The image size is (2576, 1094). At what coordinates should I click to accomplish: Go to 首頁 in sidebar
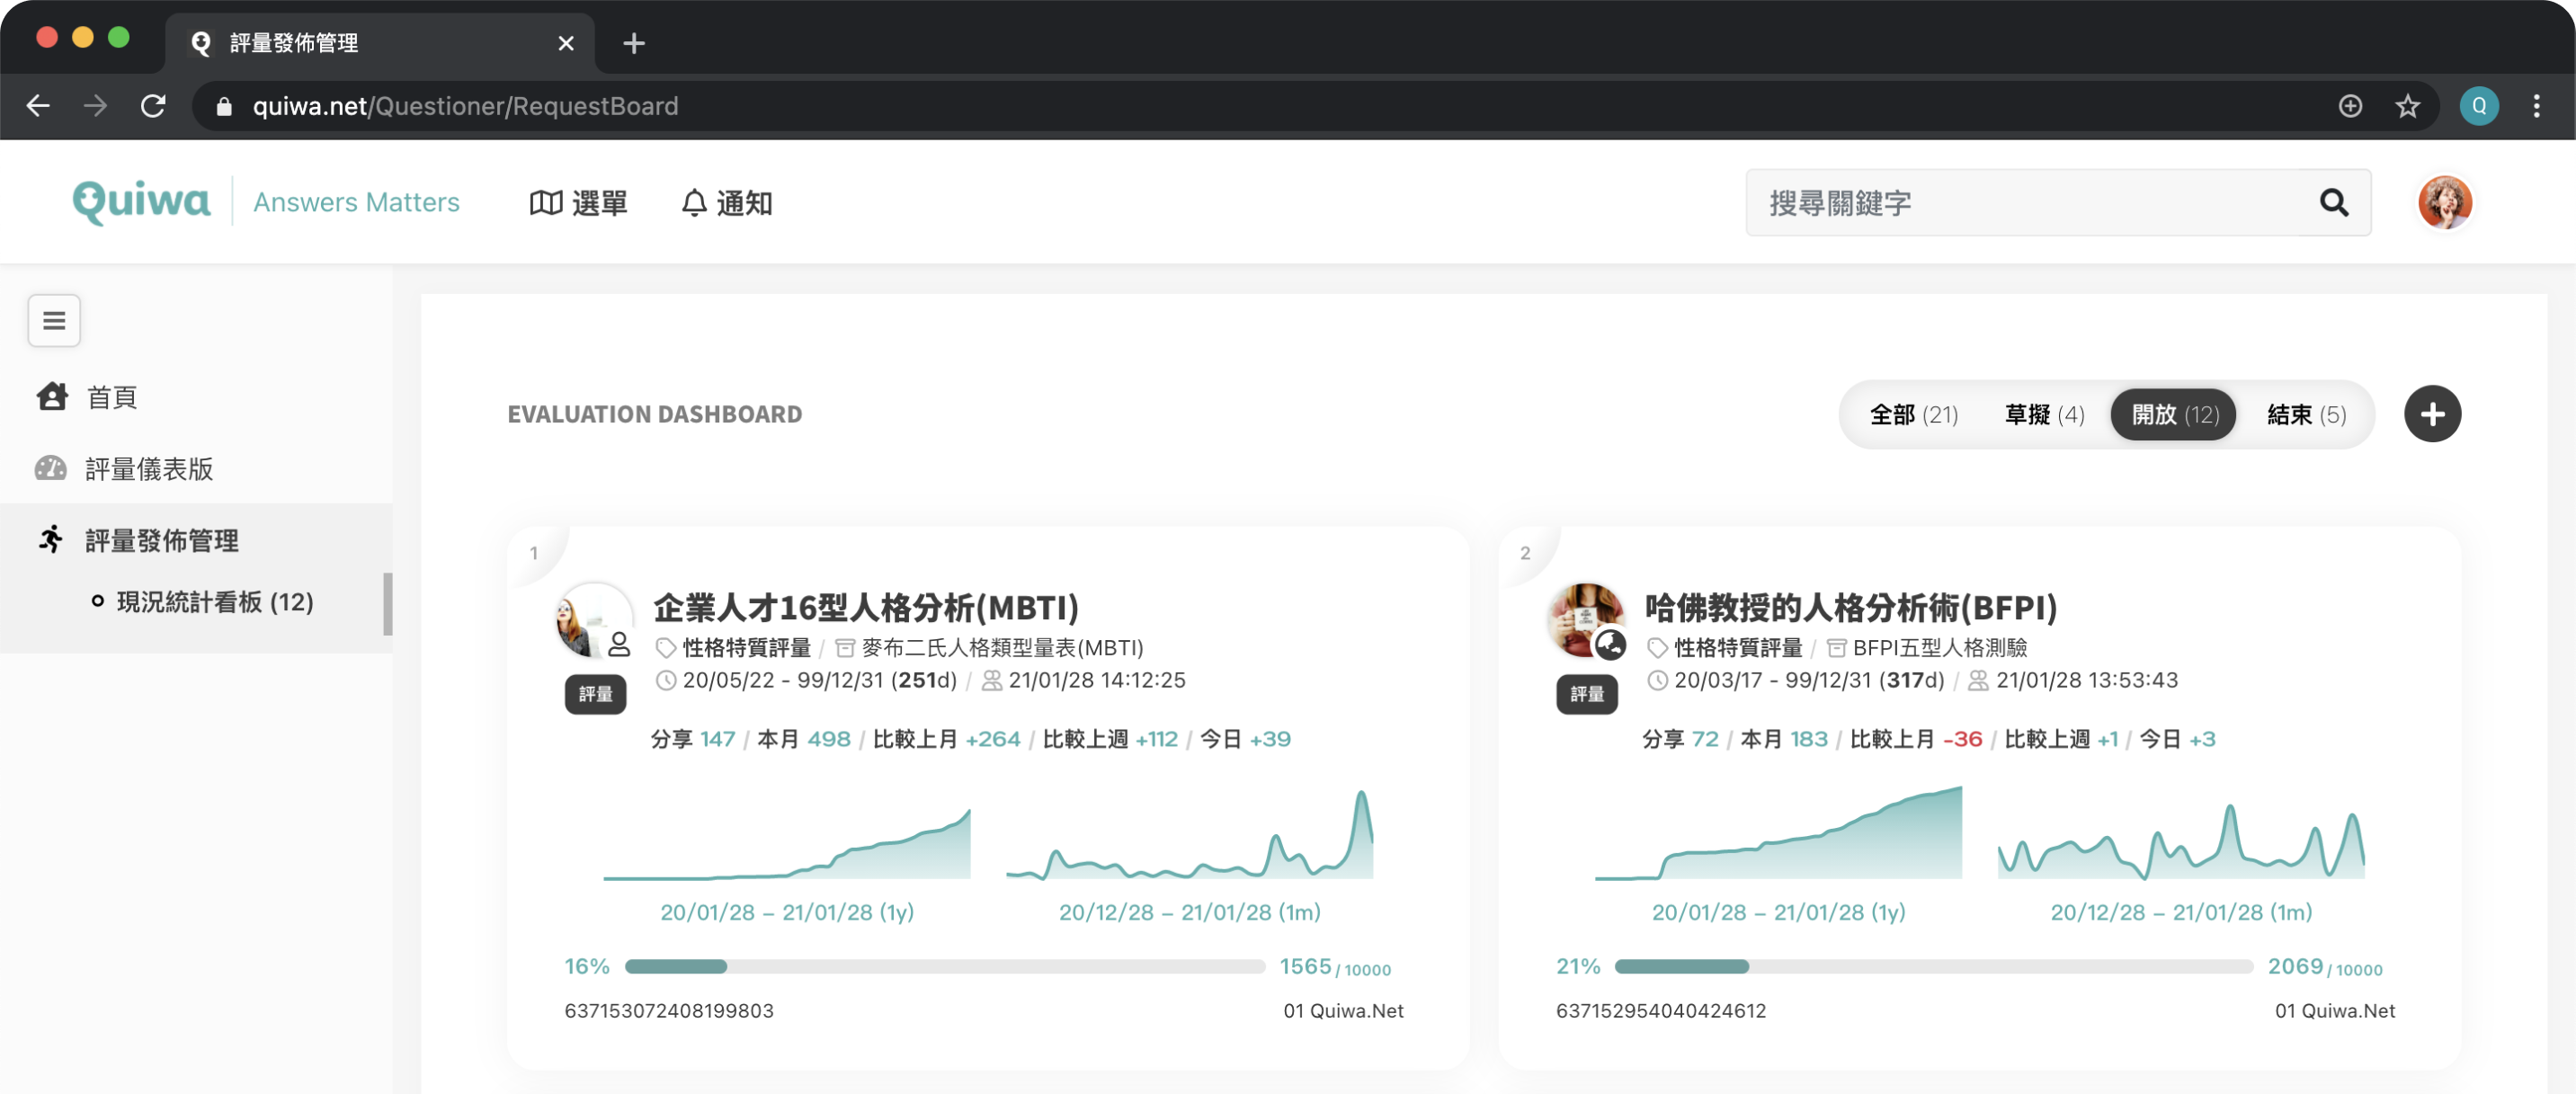click(x=86, y=397)
